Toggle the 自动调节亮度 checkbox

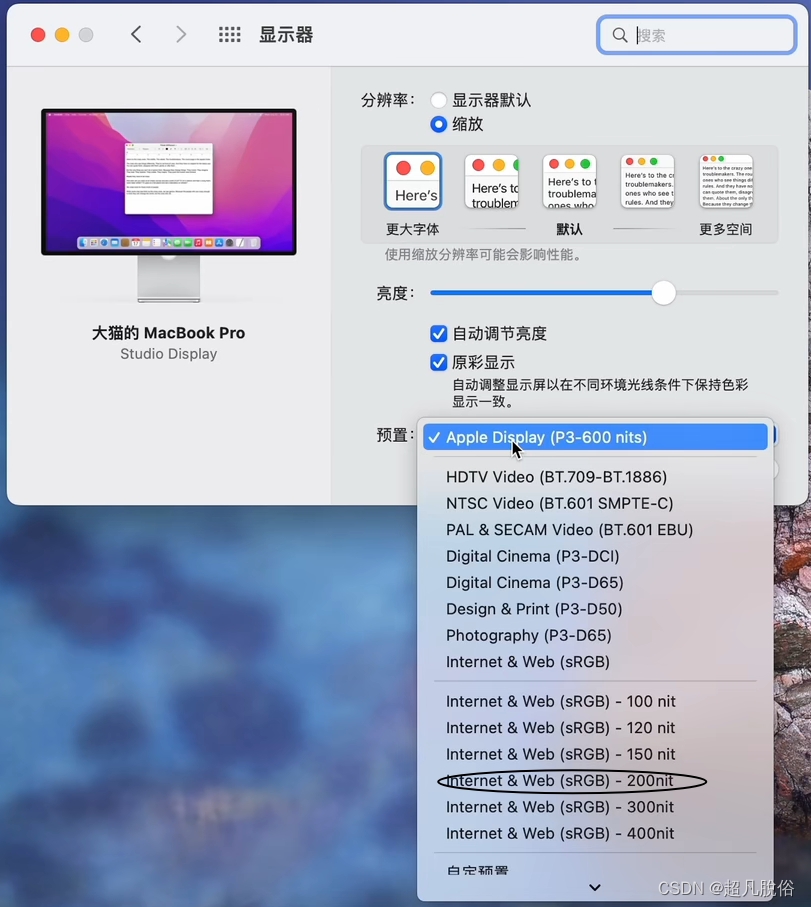(438, 334)
